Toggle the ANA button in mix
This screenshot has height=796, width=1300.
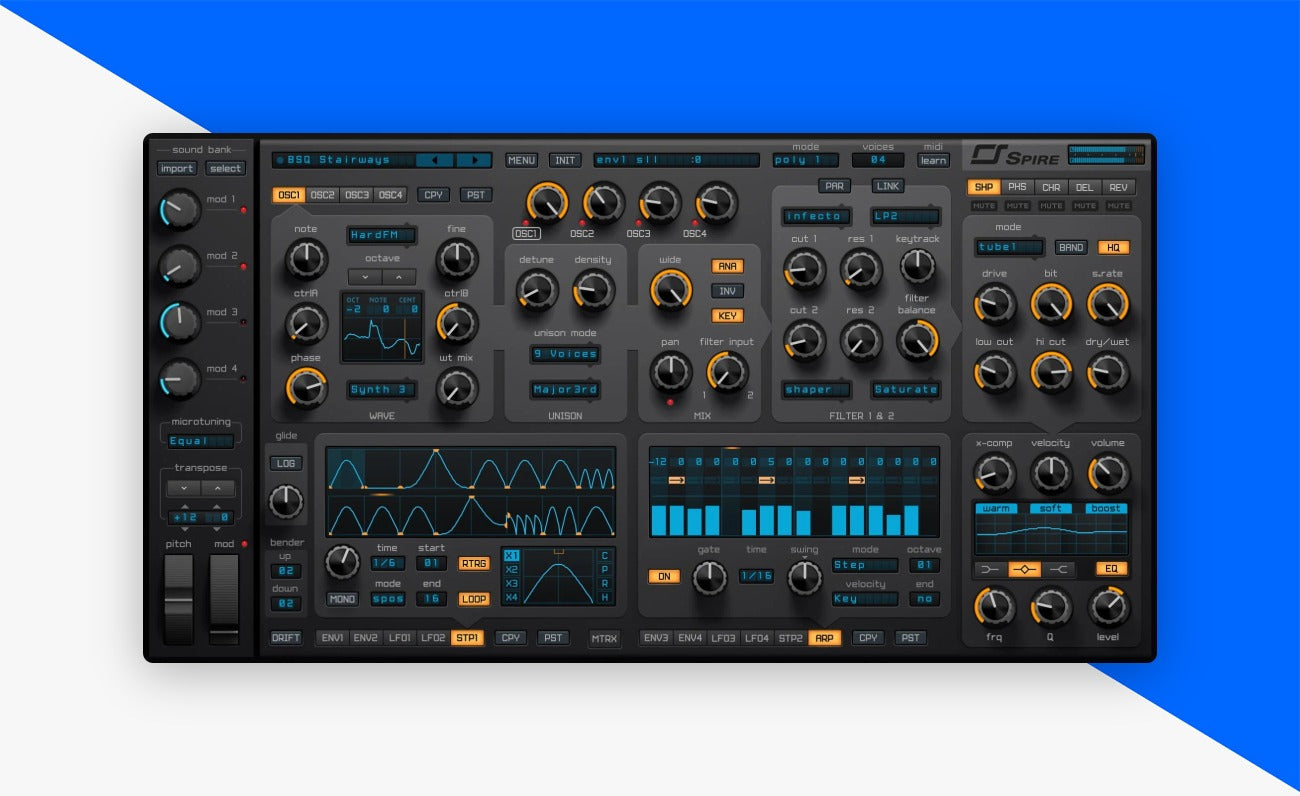coord(728,266)
